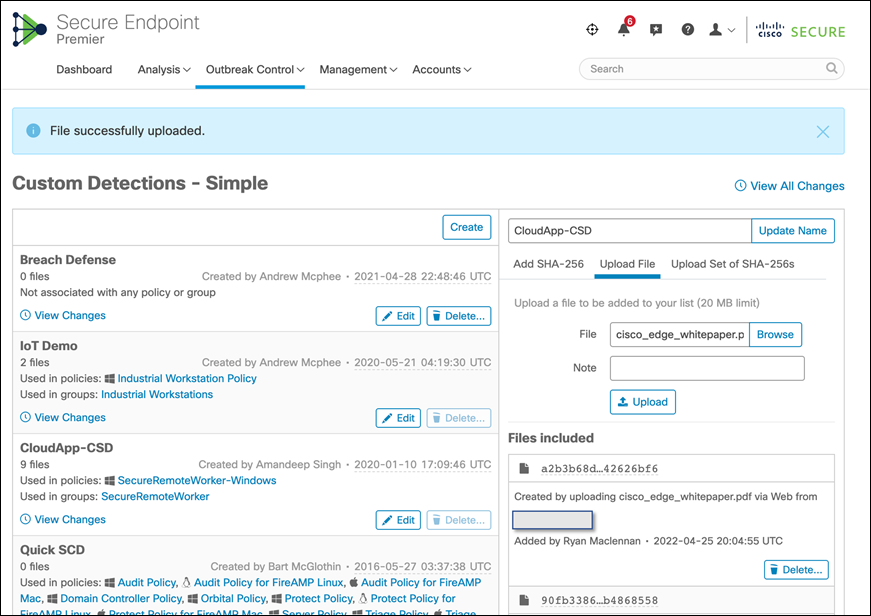Select the 90fb3386…b4868558 hash text
The height and width of the screenshot is (616, 871).
pos(599,600)
